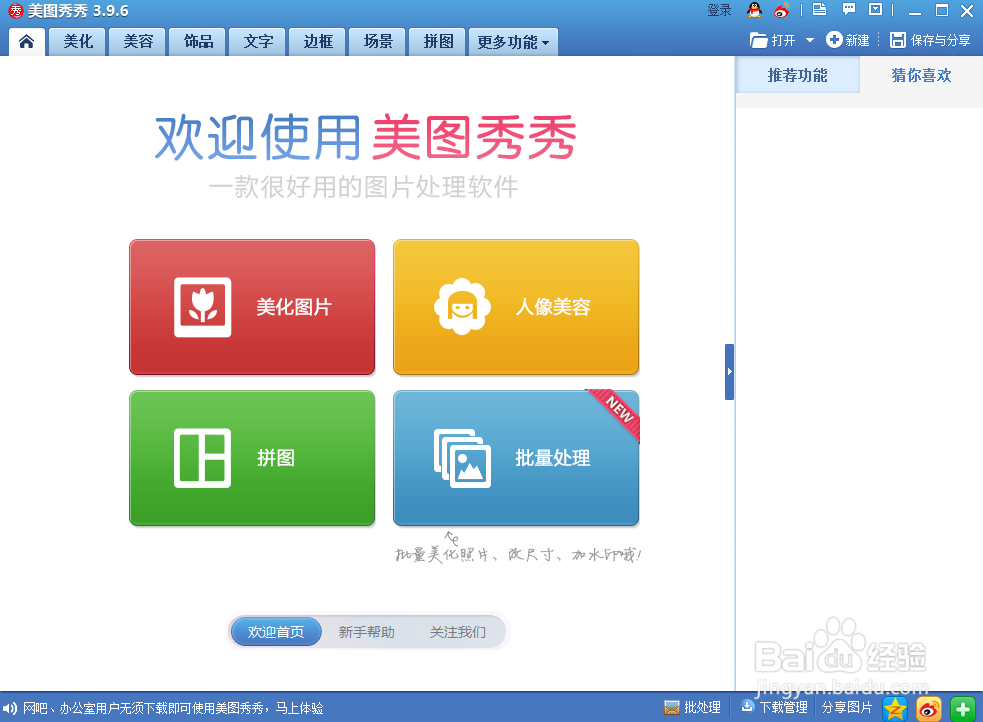Open the document icon in title bar
This screenshot has width=983, height=722.
[819, 9]
